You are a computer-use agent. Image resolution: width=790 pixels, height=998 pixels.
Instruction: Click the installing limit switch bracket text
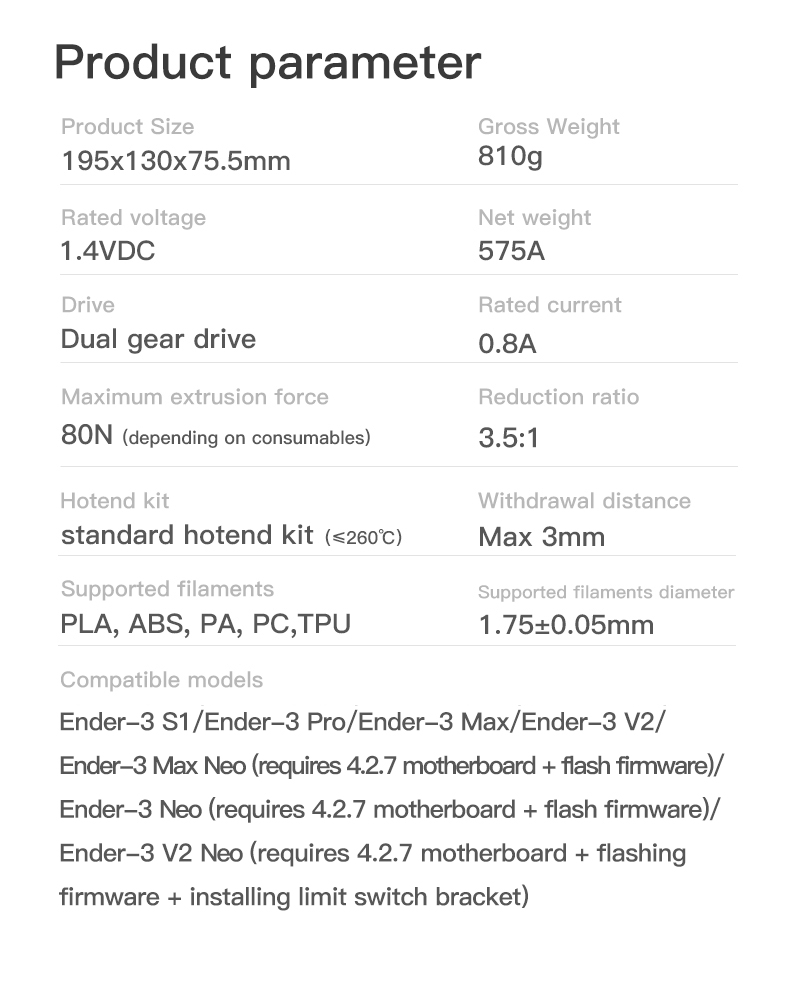[359, 897]
